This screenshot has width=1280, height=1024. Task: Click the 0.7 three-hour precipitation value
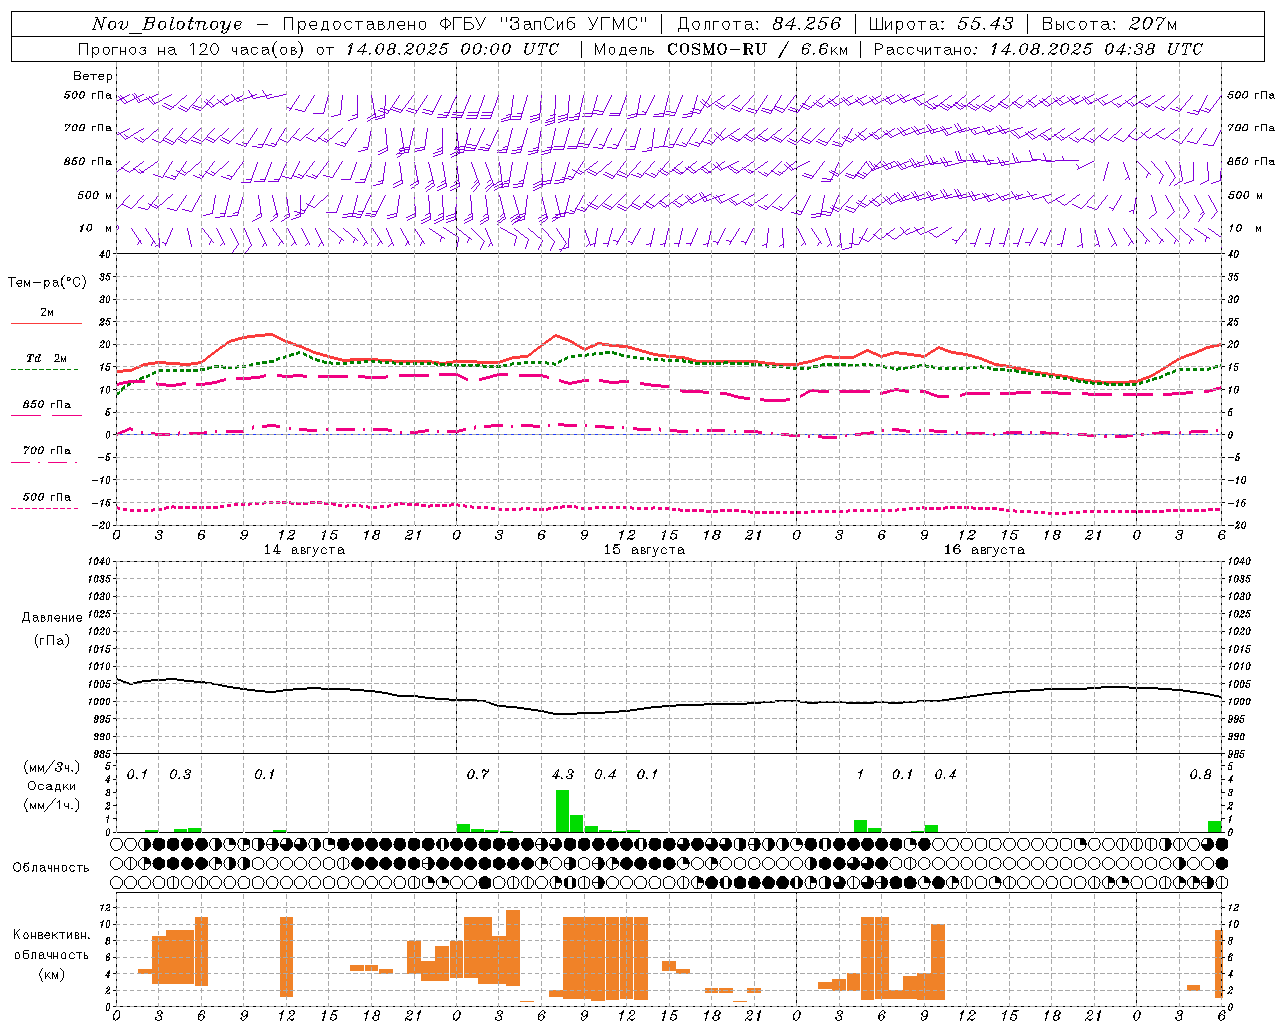pos(478,774)
